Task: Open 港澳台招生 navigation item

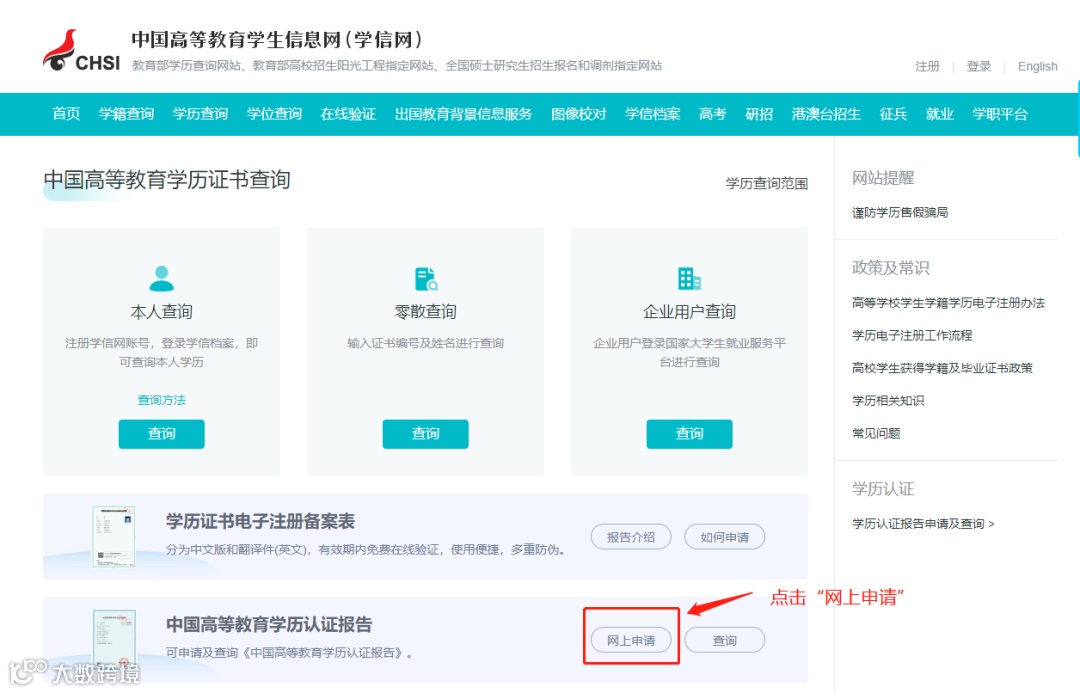Action: coord(826,114)
